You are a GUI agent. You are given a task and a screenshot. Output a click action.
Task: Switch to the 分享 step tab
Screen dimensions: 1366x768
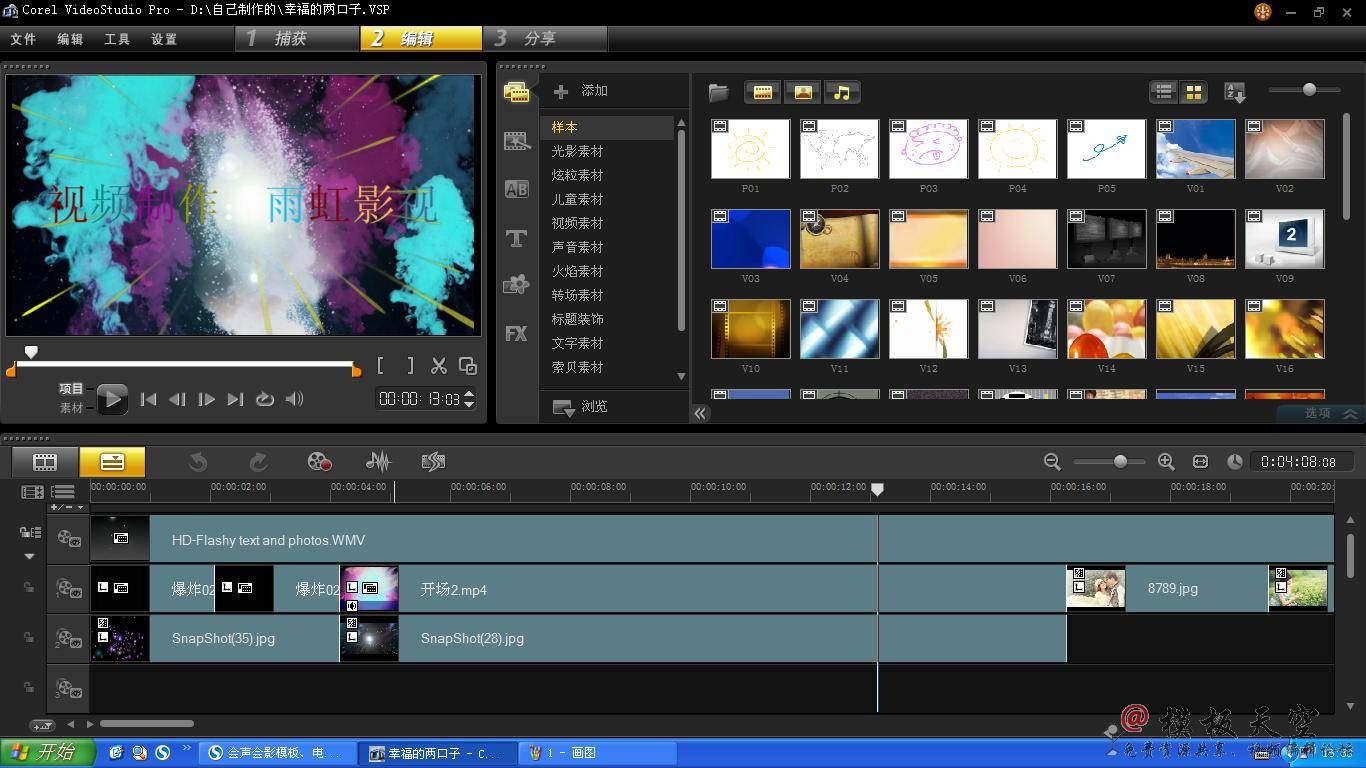(545, 38)
